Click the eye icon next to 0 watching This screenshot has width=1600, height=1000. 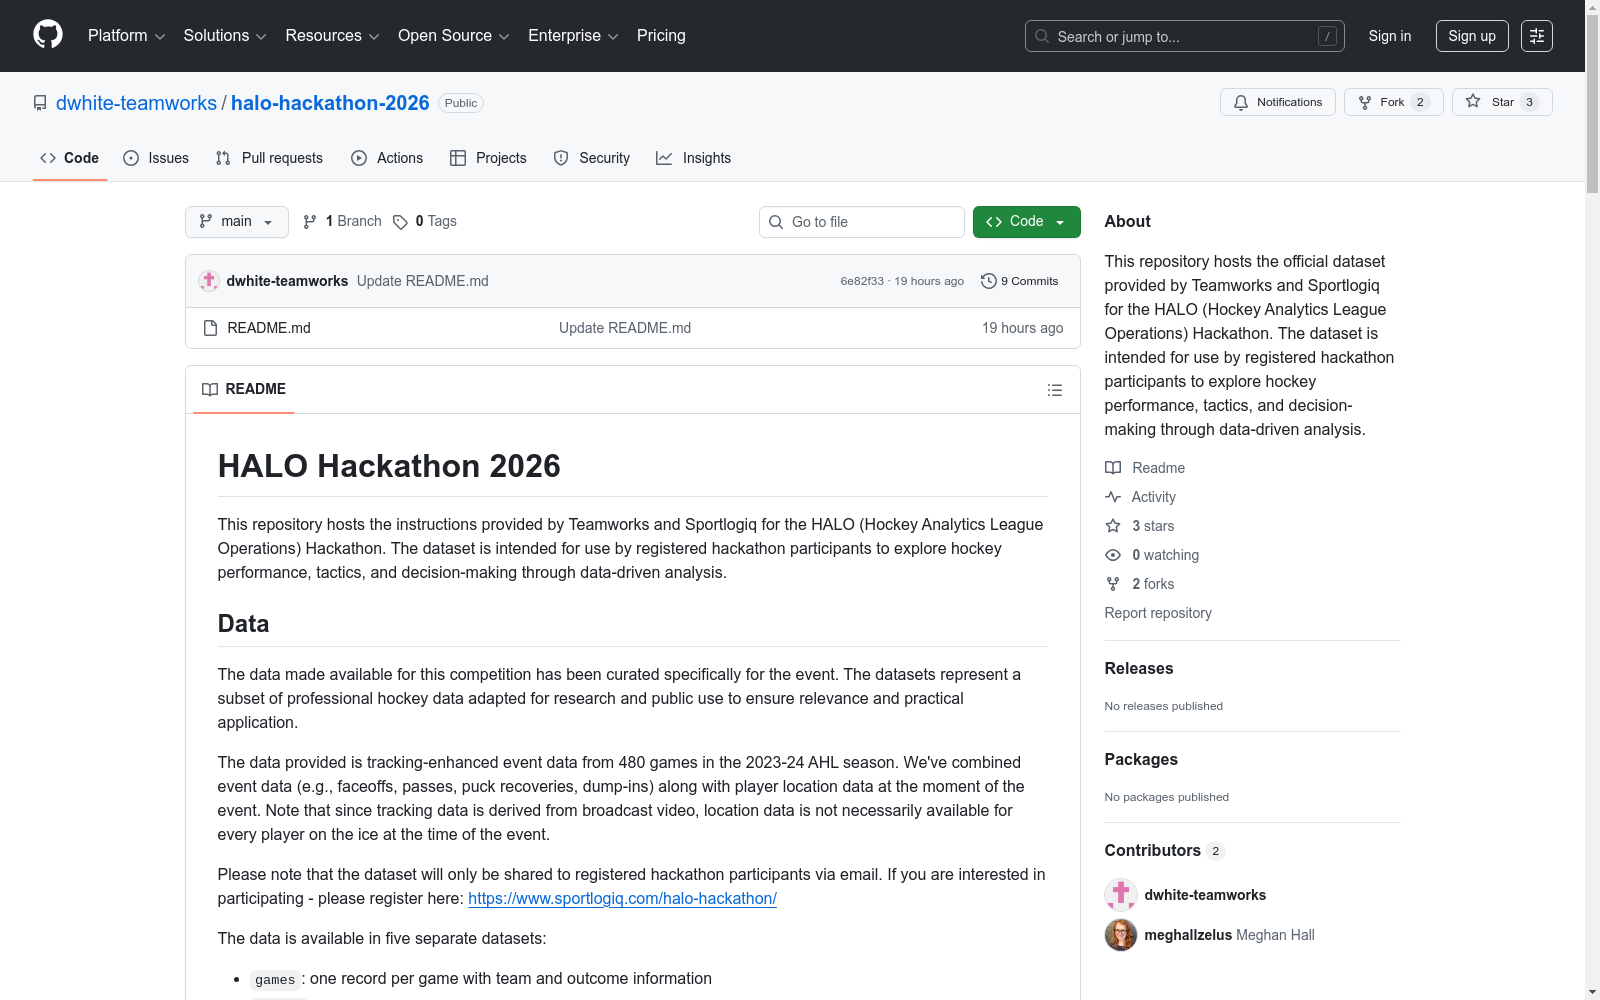(x=1113, y=555)
